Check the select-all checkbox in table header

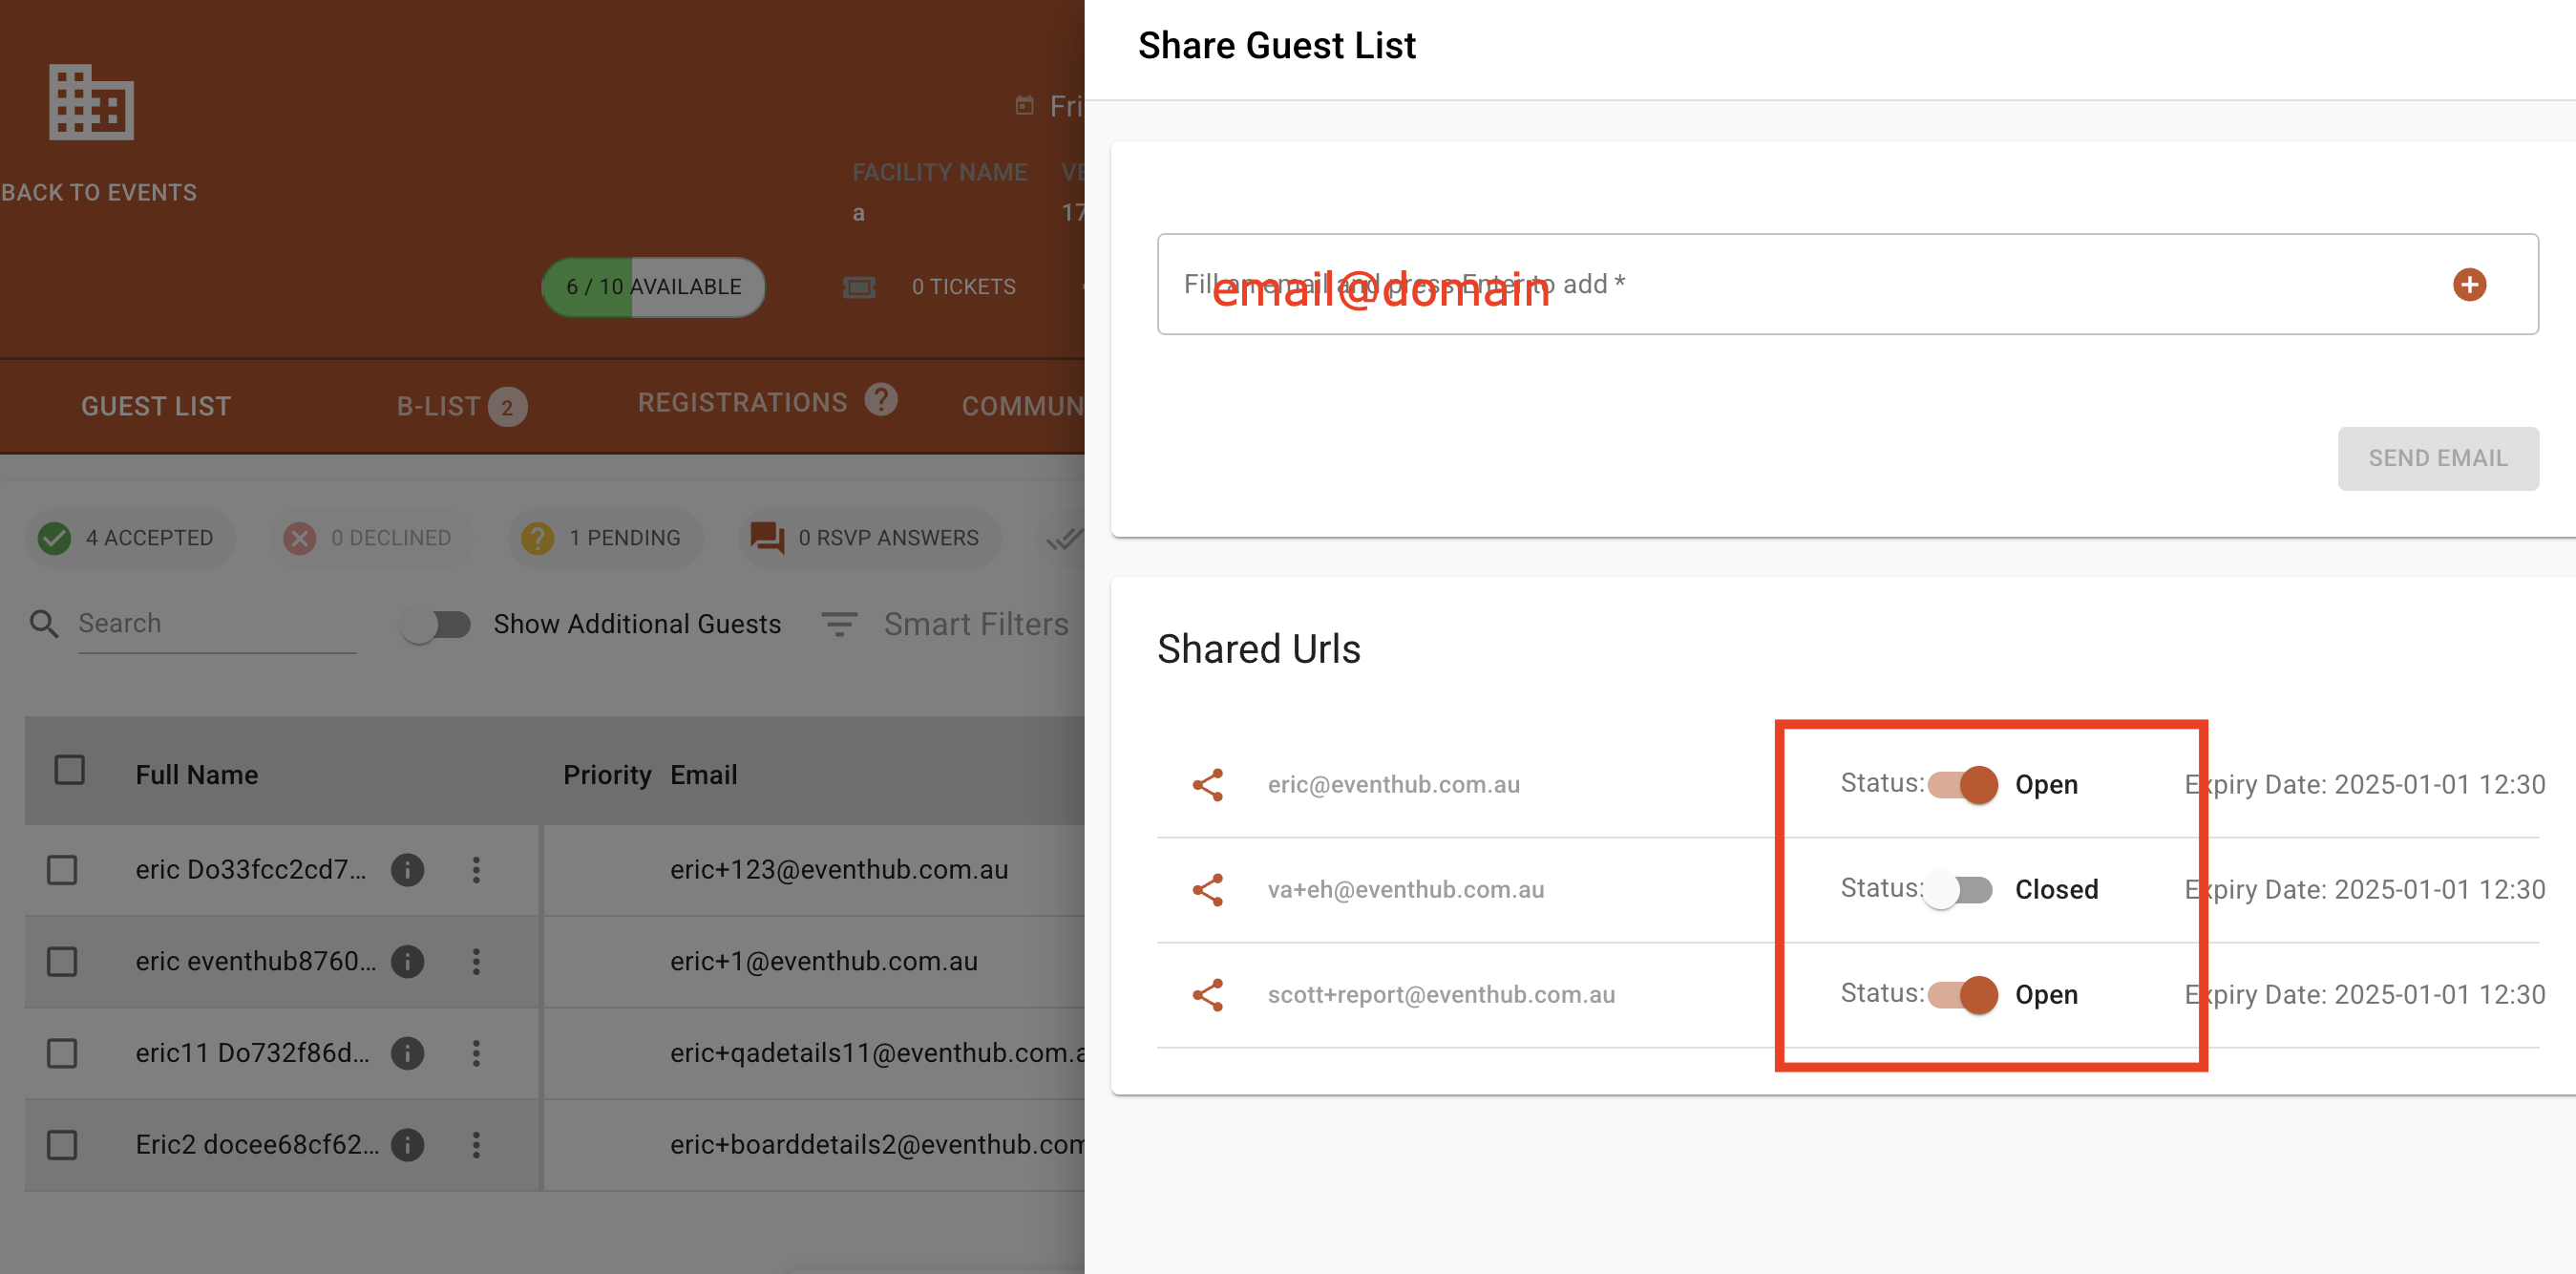tap(69, 771)
